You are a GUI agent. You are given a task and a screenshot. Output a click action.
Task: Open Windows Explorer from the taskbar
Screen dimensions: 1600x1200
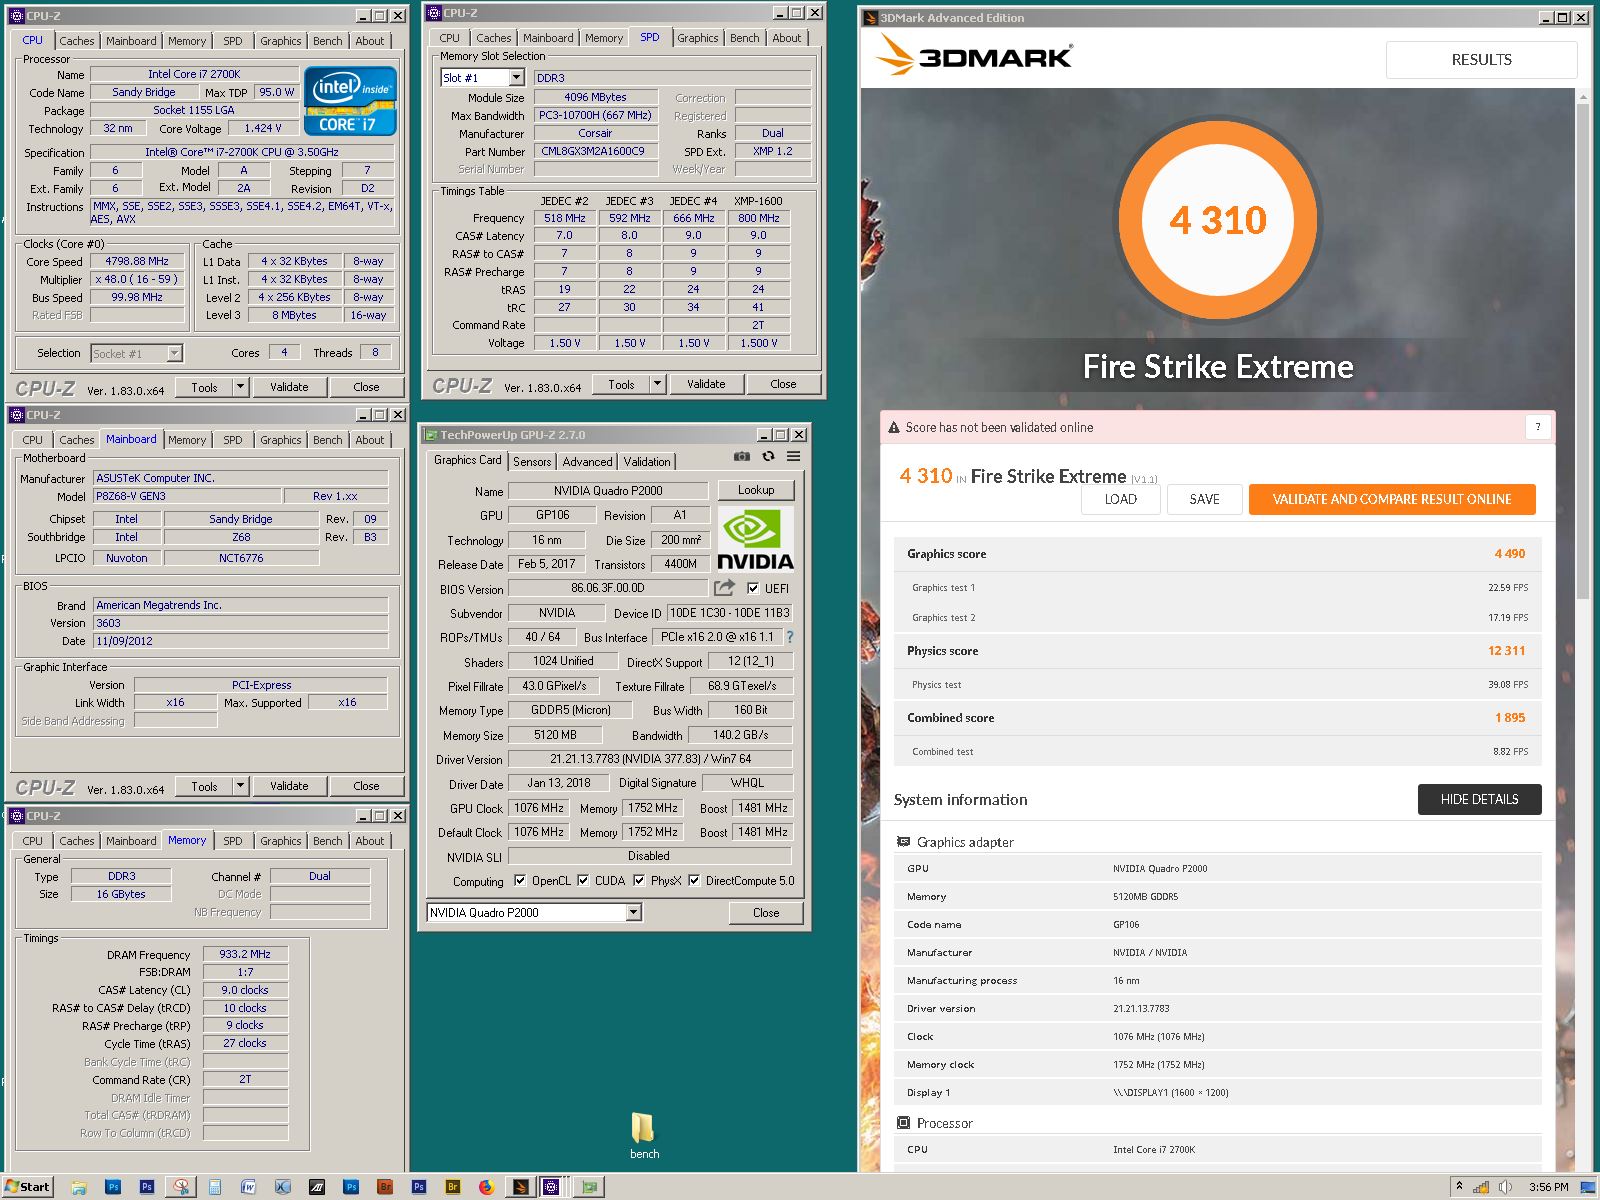point(79,1187)
